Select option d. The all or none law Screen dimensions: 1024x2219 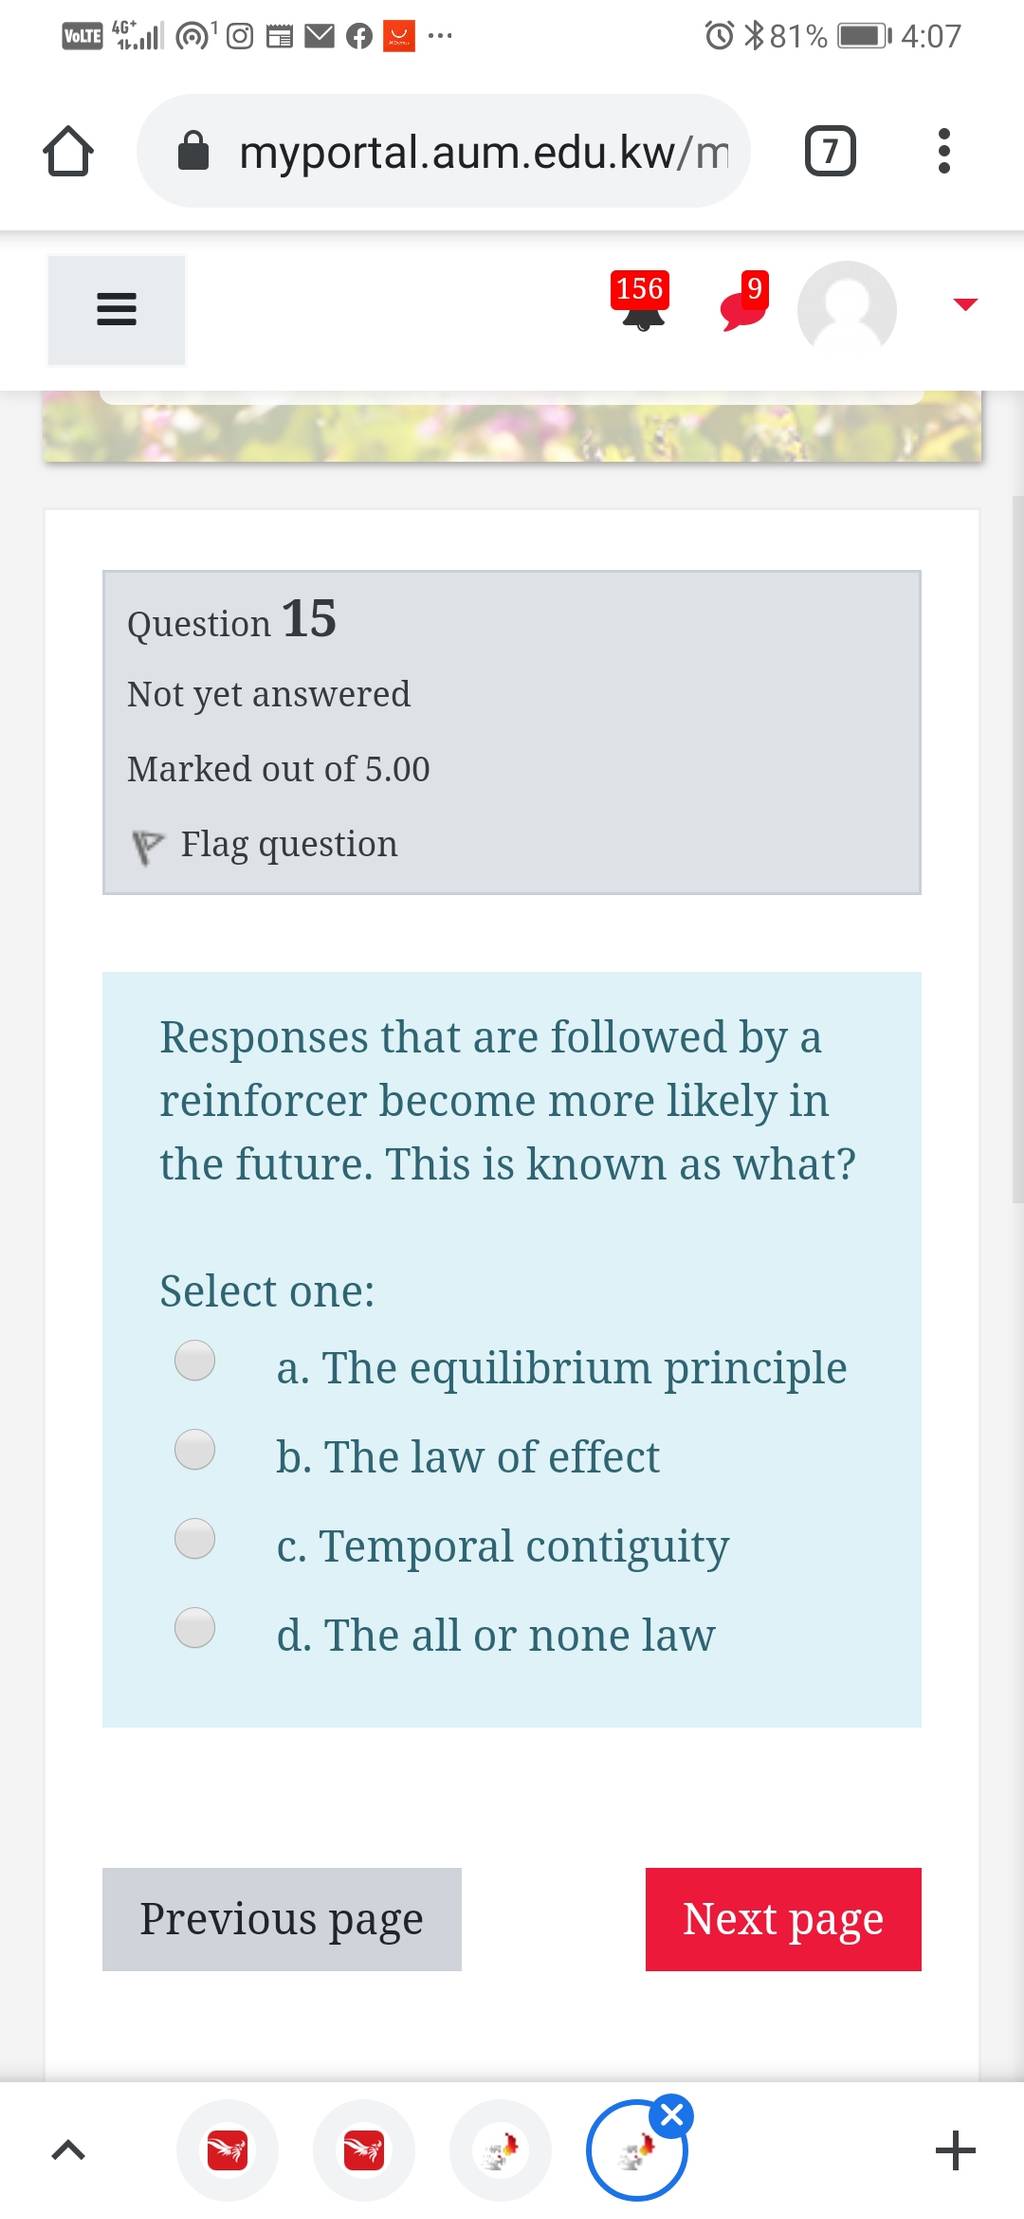(x=194, y=1627)
